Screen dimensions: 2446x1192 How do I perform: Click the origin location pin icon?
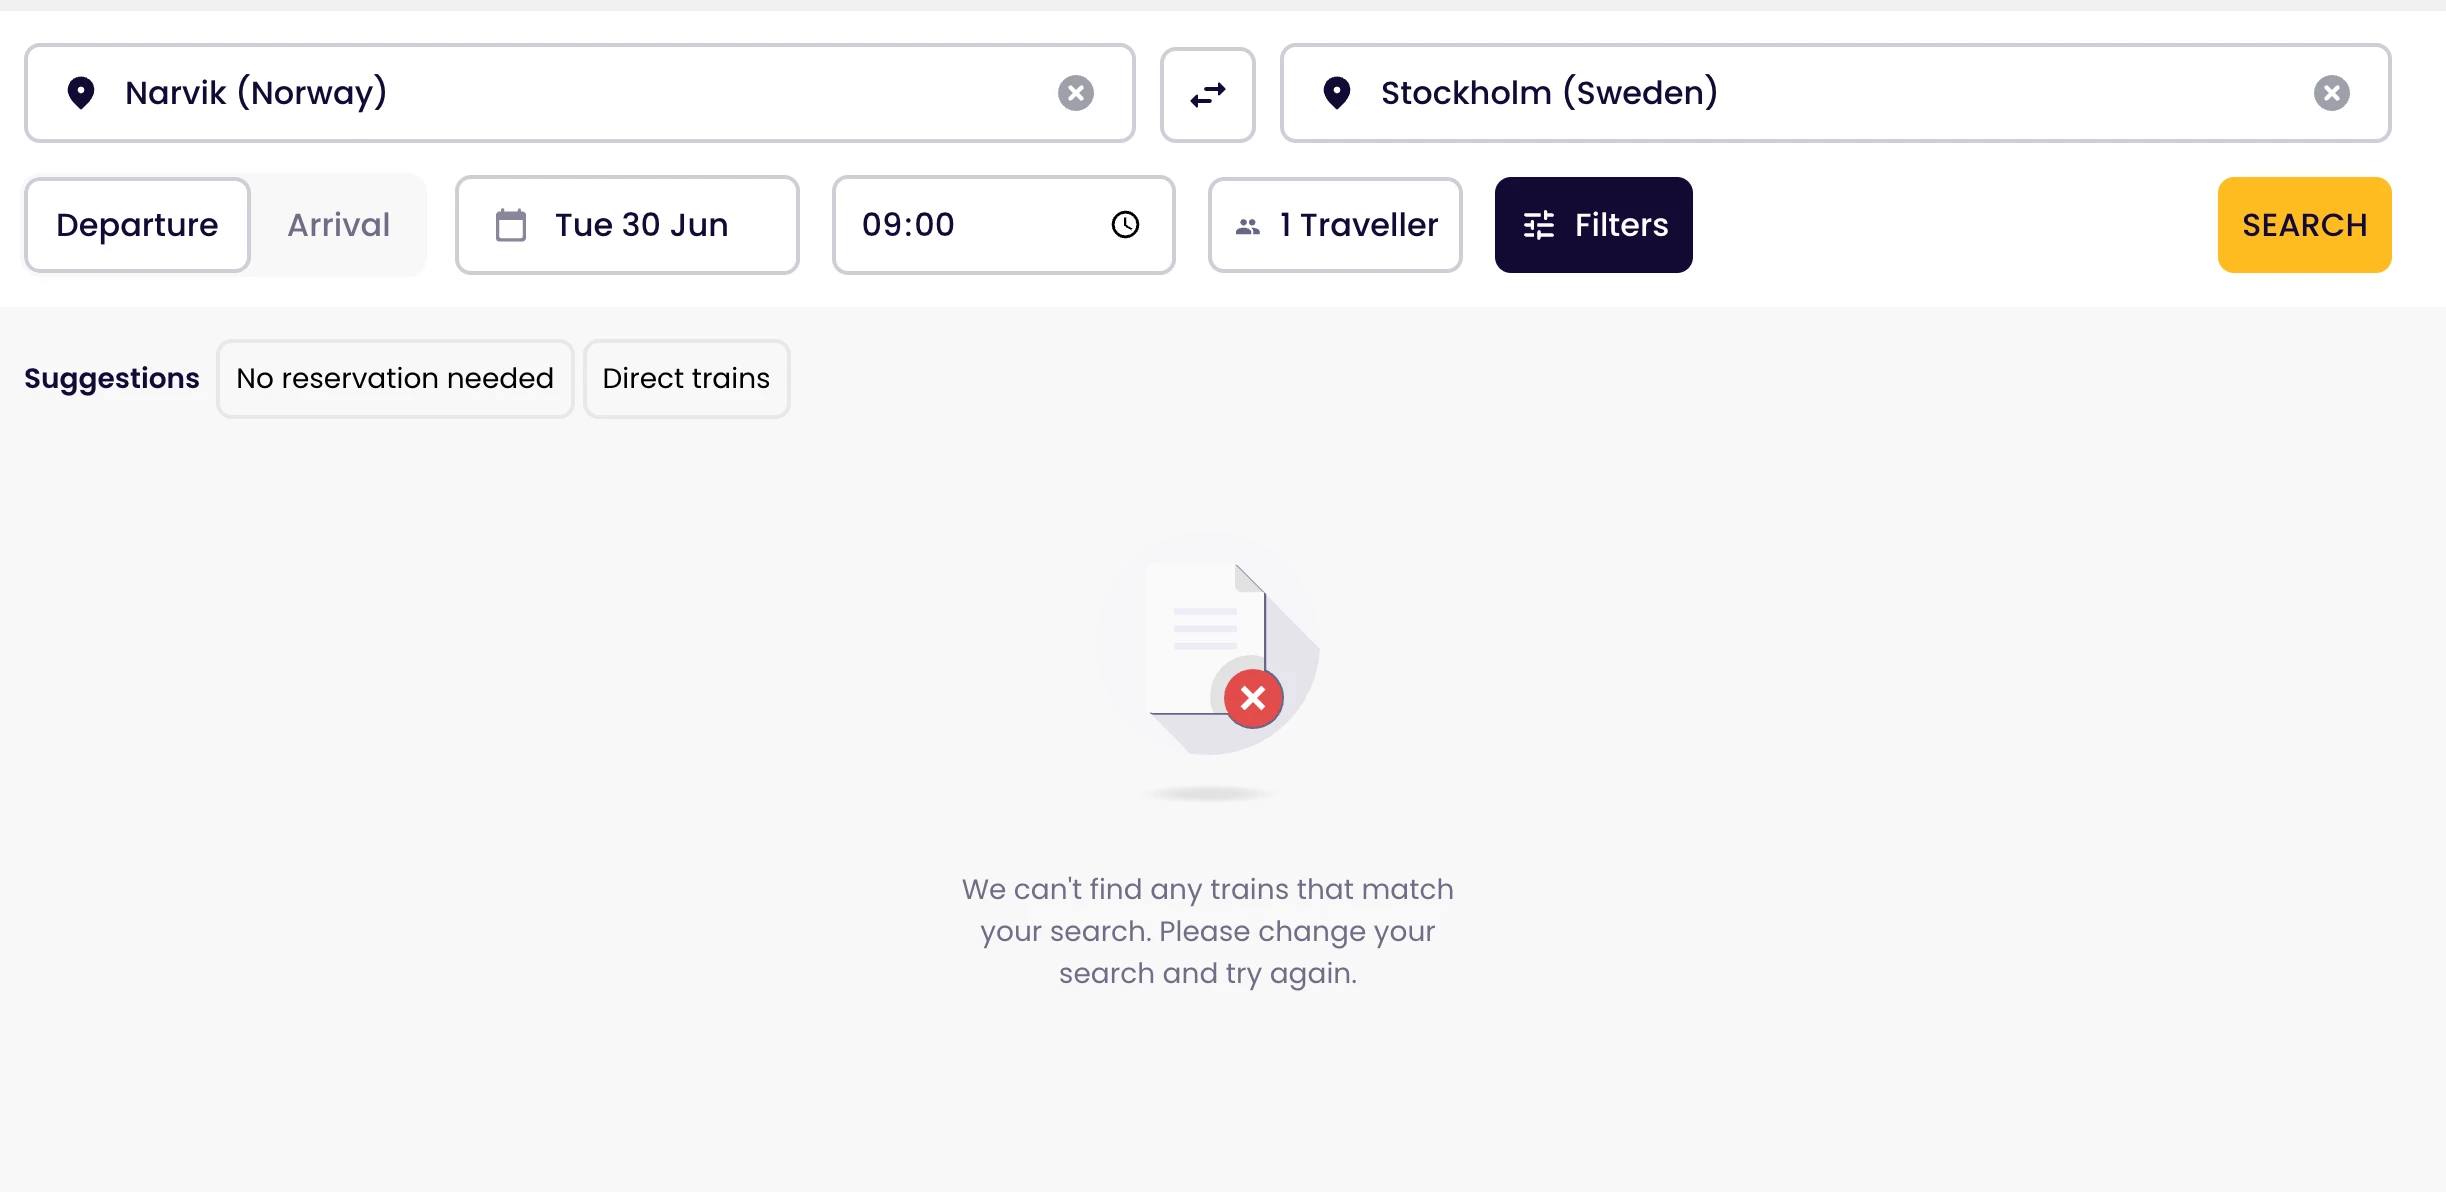pyautogui.click(x=81, y=93)
